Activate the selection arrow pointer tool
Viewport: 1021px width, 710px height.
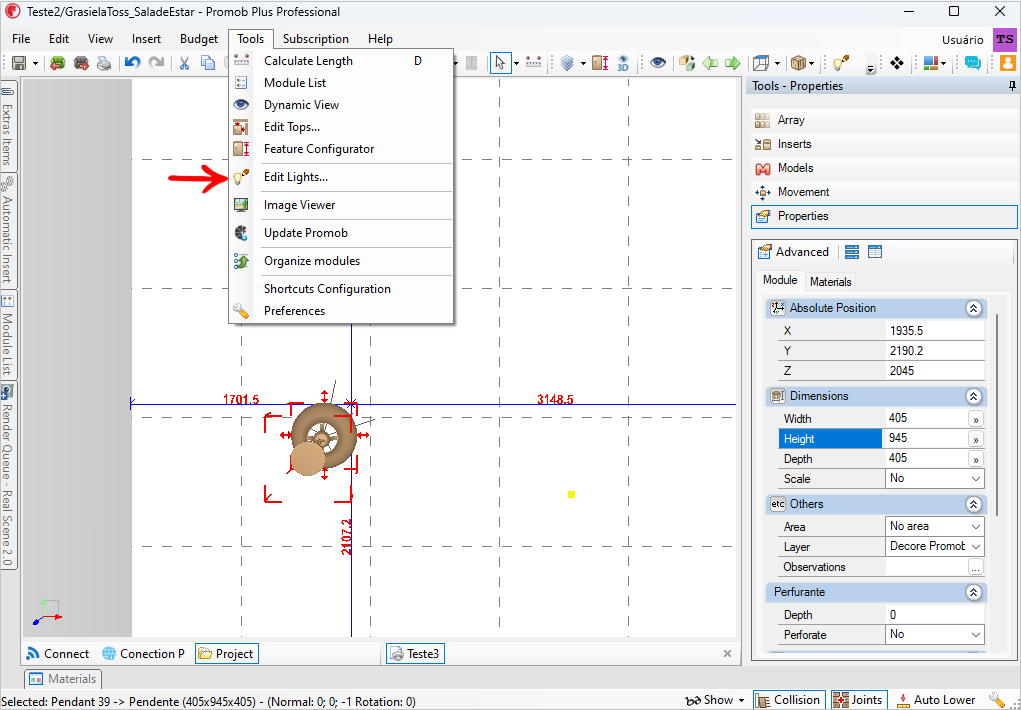coord(499,63)
